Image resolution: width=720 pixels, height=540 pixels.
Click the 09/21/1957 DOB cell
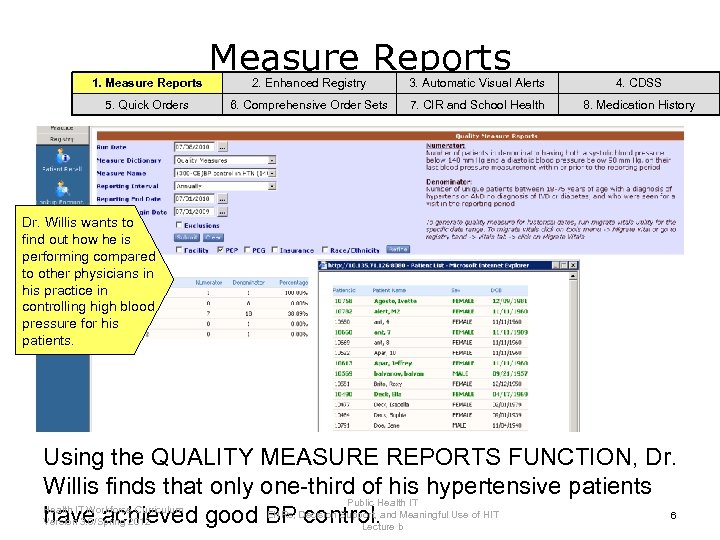coord(510,373)
